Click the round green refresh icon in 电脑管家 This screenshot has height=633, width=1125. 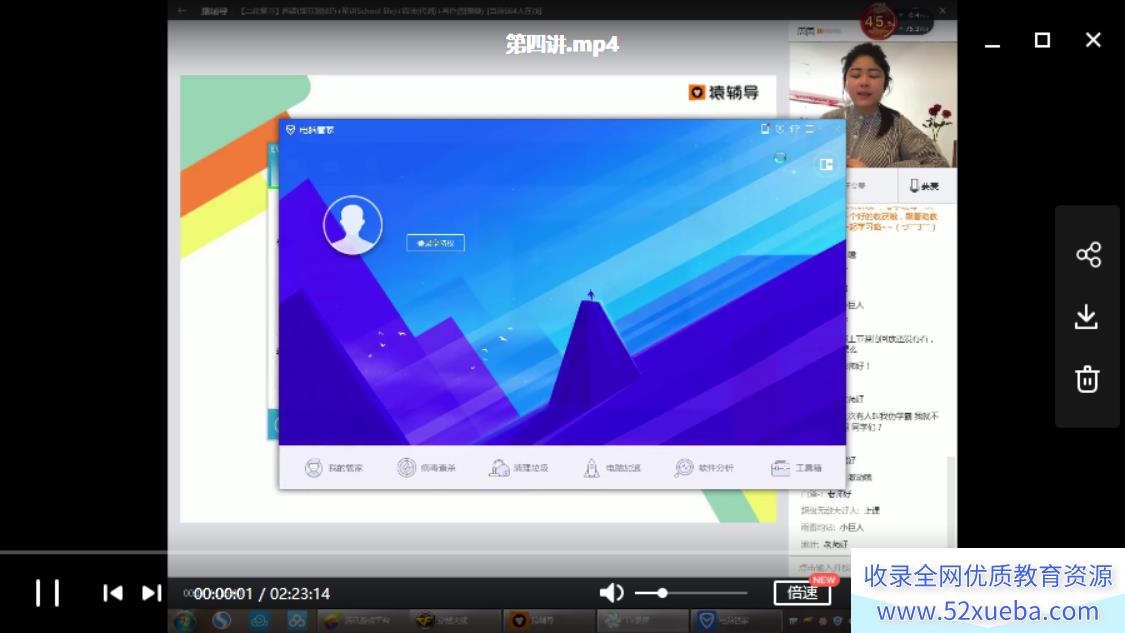click(x=780, y=157)
